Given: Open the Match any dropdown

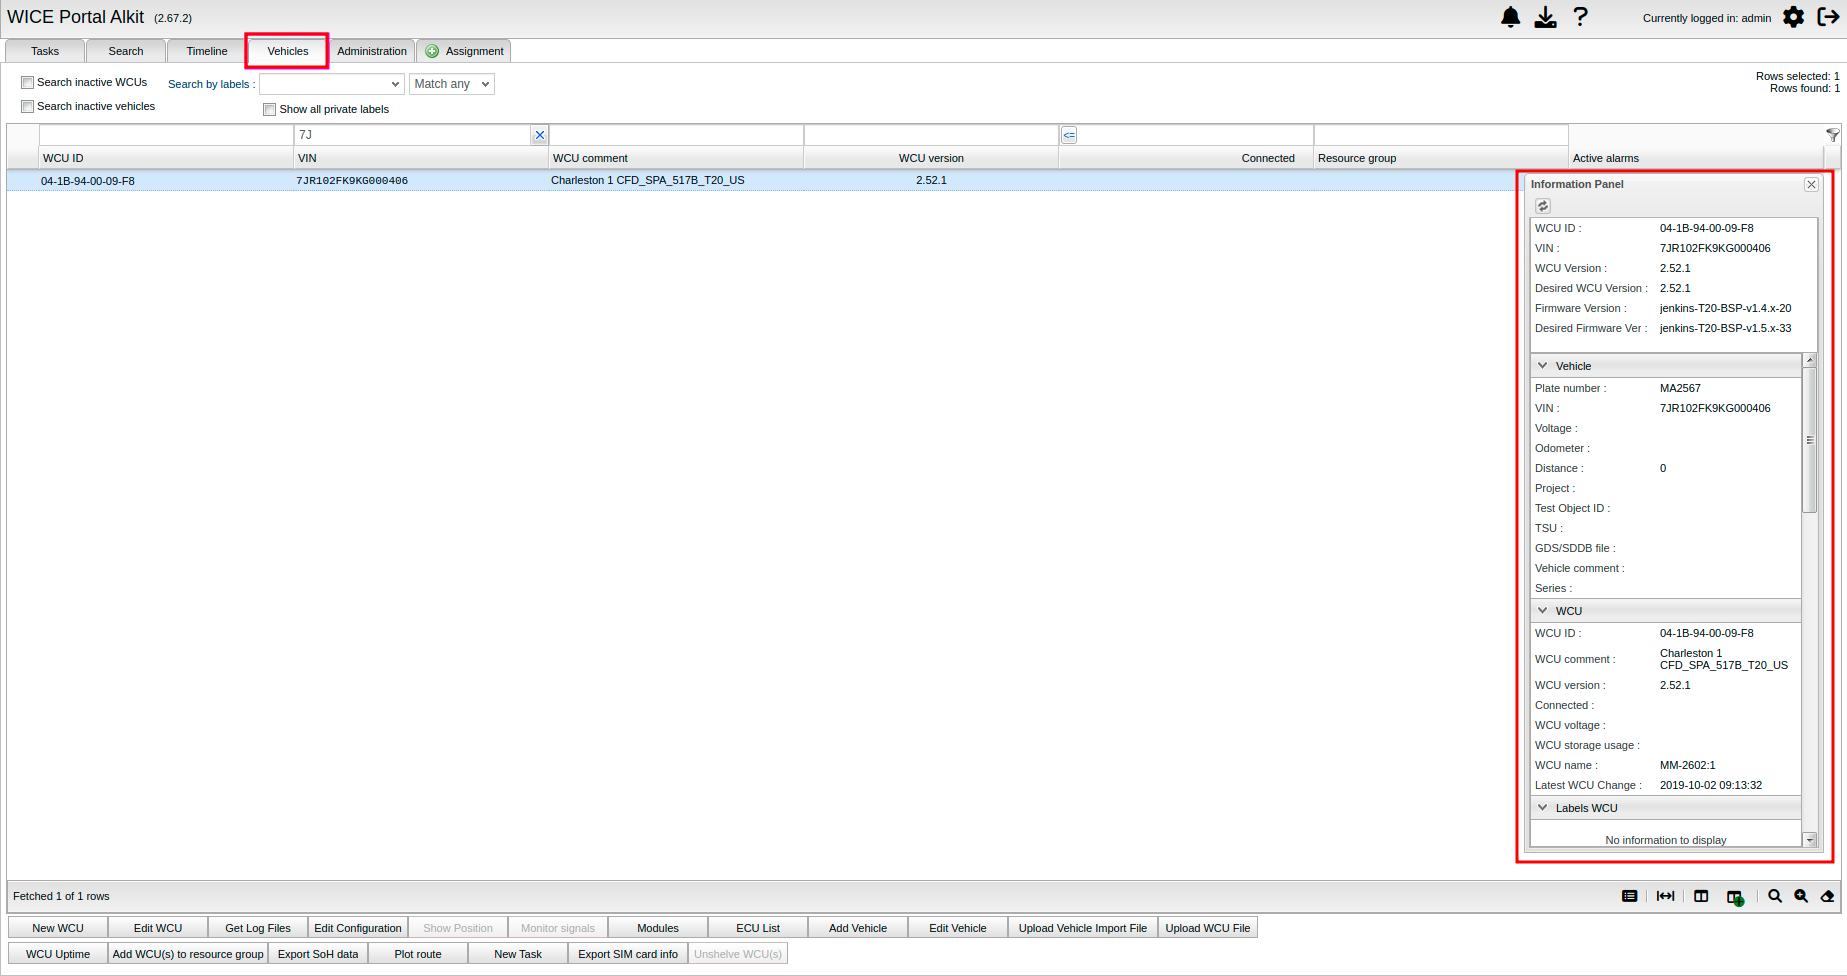Looking at the screenshot, I should (452, 84).
